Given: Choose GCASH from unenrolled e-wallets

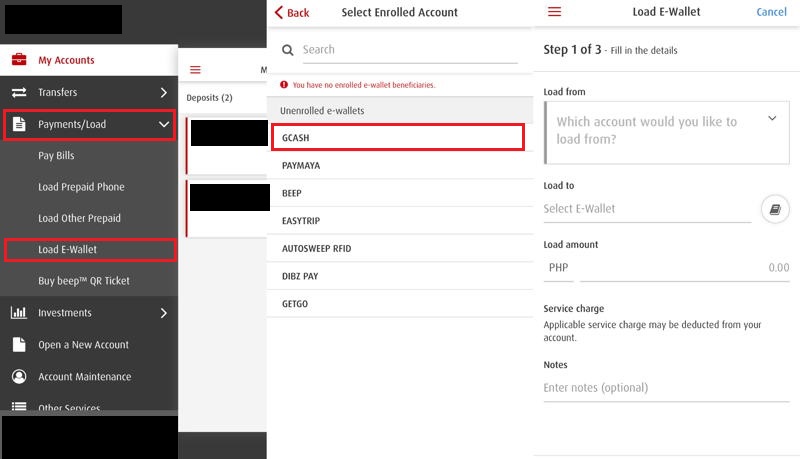Looking at the screenshot, I should coord(398,137).
